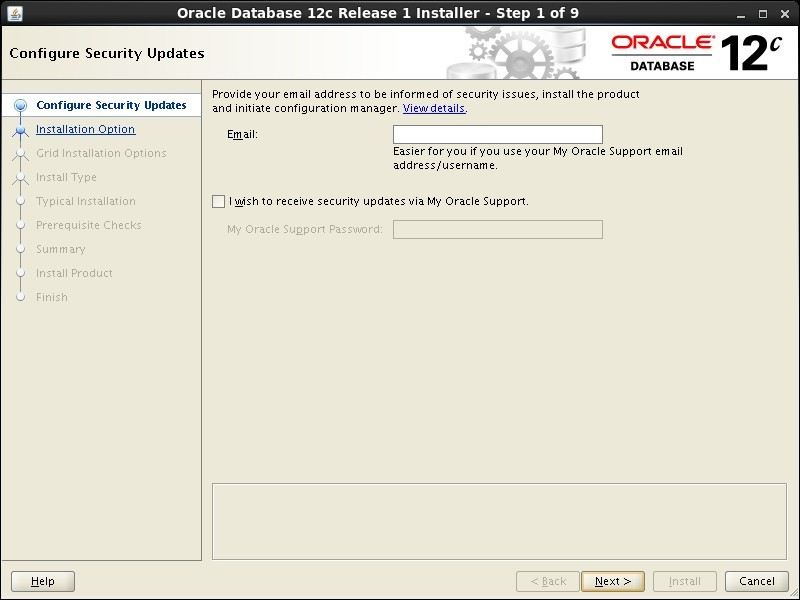Maximize the installer window

pos(763,14)
